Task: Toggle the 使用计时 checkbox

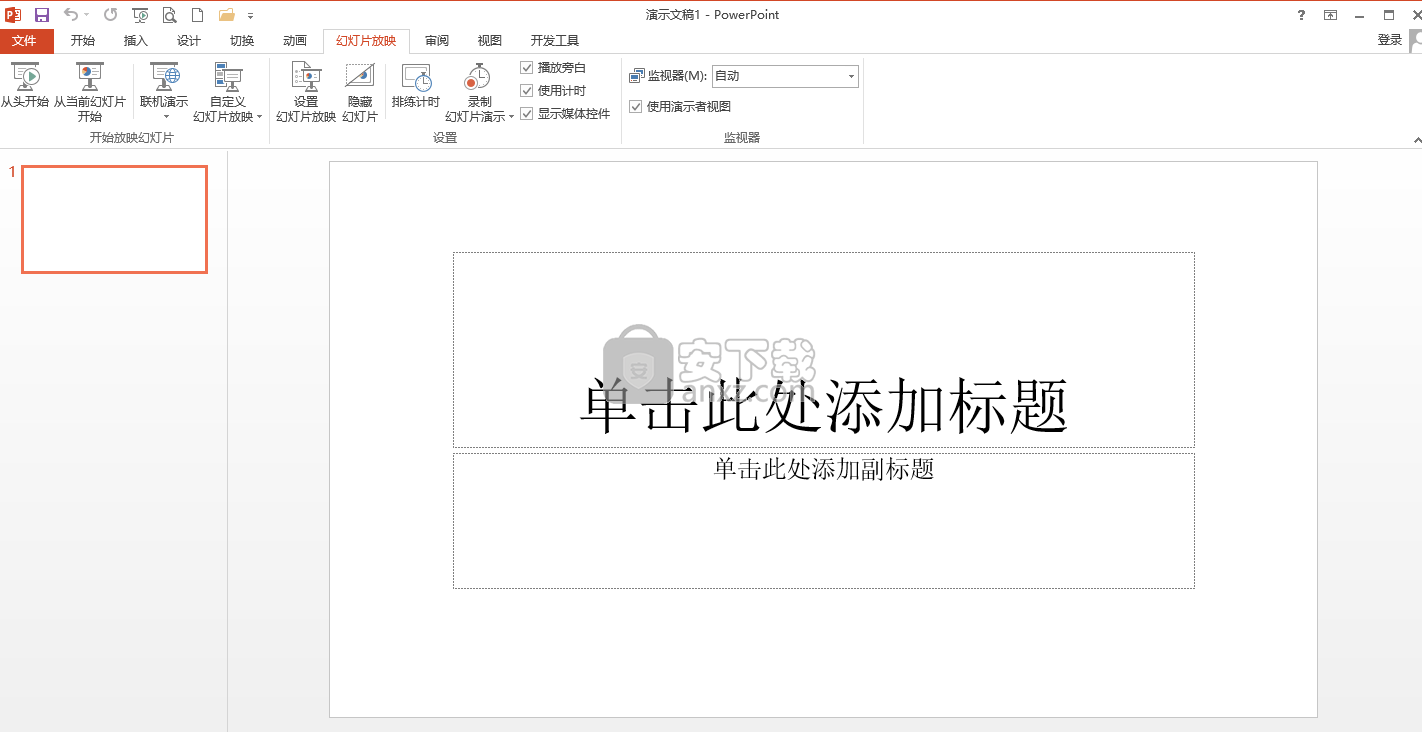Action: click(527, 91)
